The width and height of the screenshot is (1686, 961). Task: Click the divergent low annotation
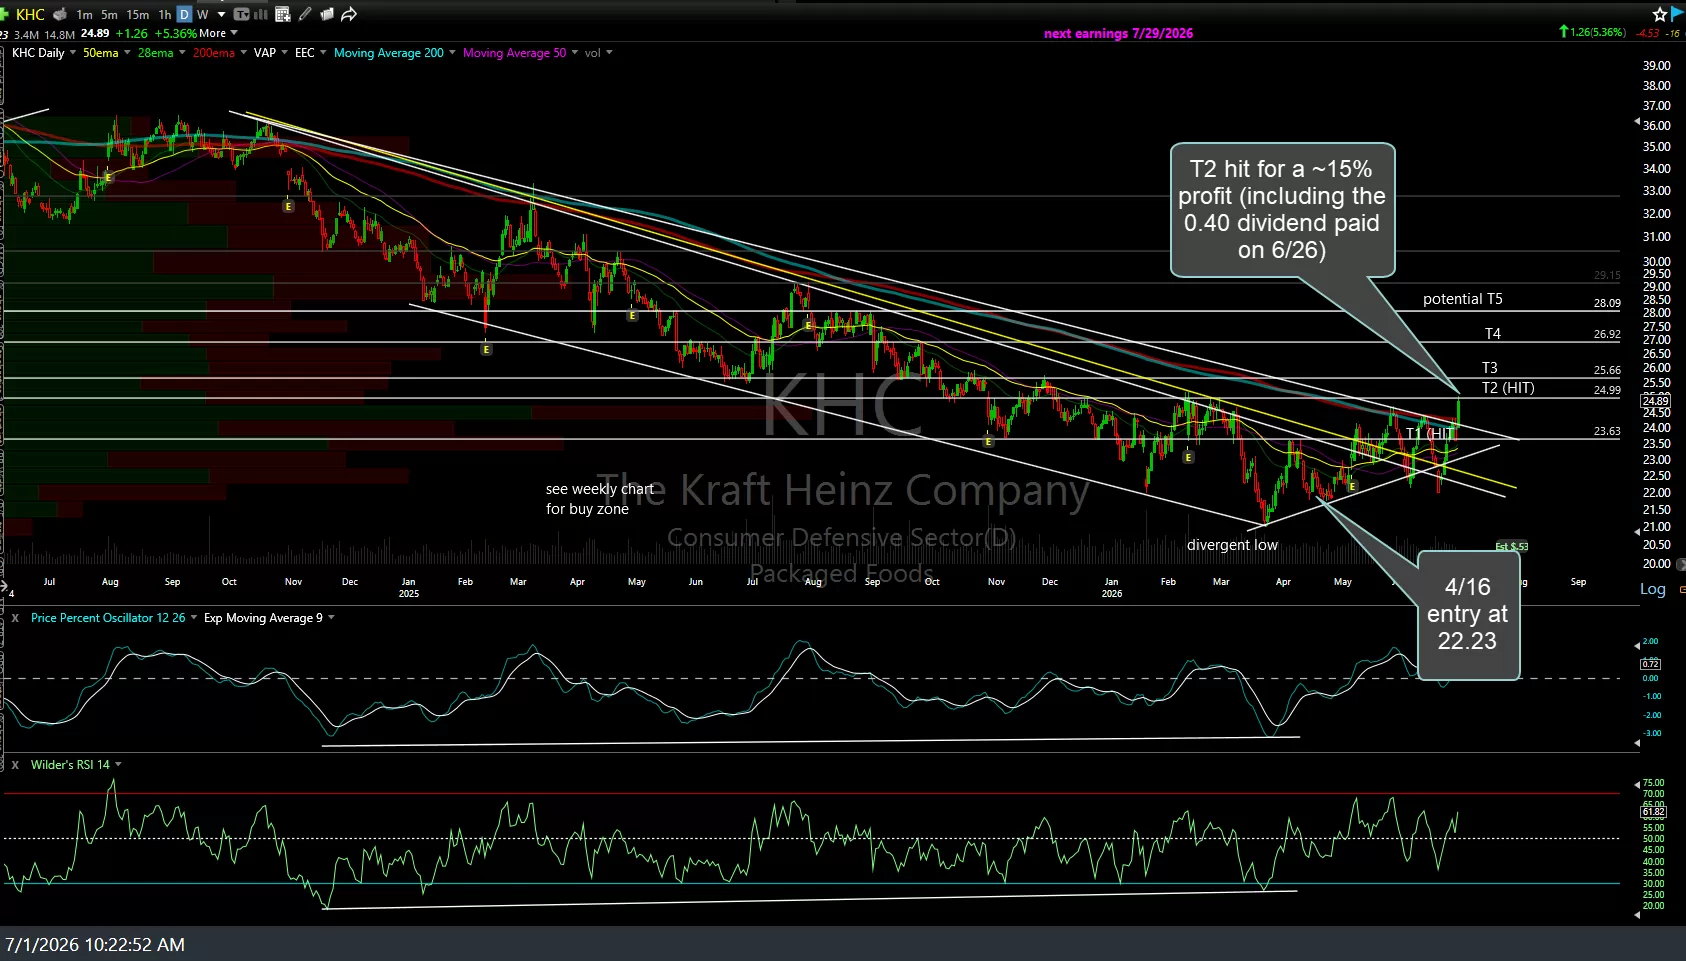point(1232,545)
